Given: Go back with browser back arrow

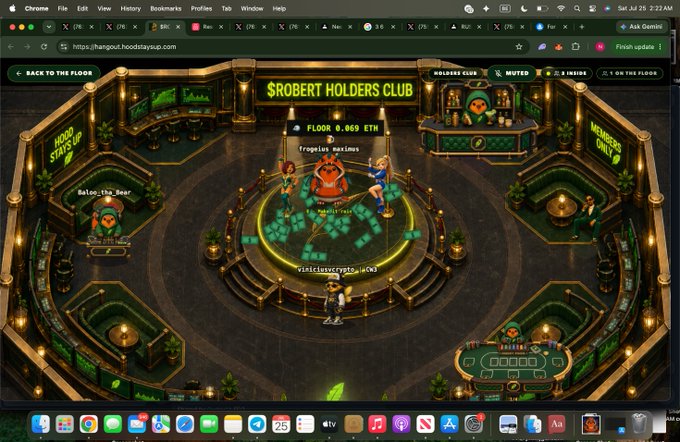Looking at the screenshot, I should coord(11,46).
